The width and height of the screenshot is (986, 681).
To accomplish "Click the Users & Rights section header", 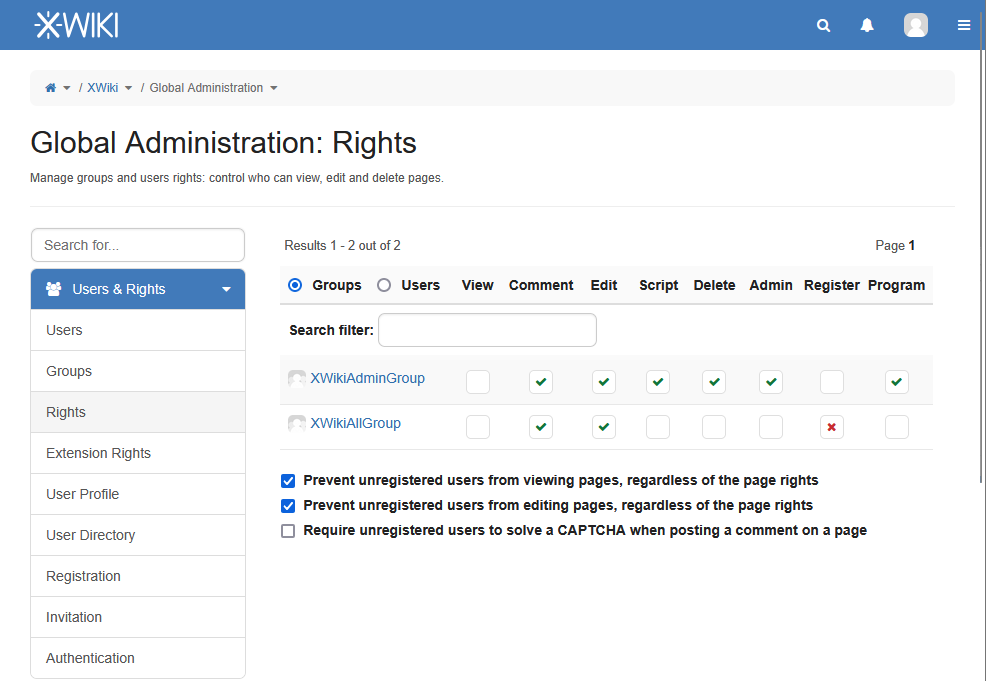I will click(x=138, y=289).
